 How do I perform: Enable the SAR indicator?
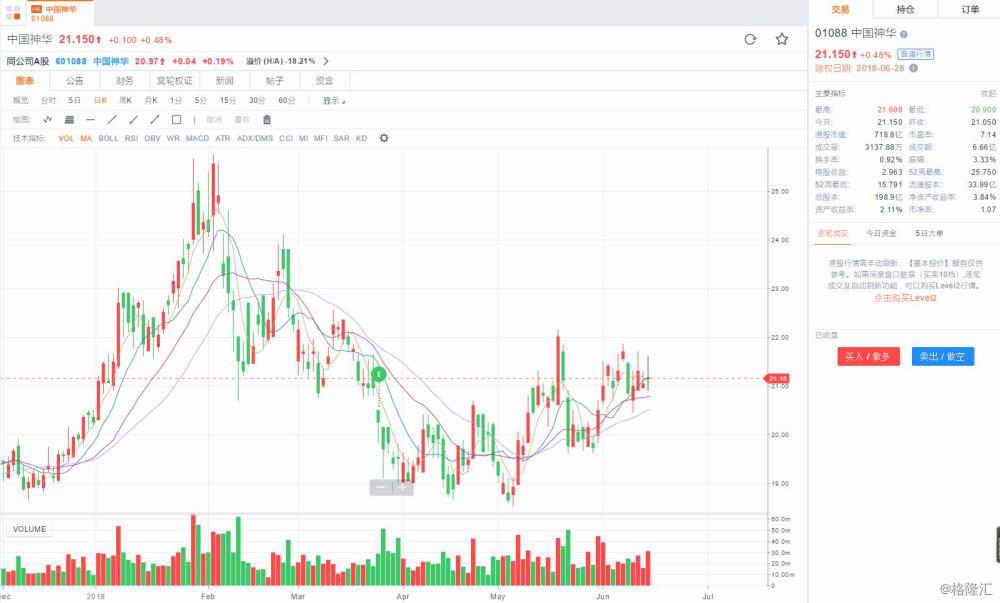[341, 138]
